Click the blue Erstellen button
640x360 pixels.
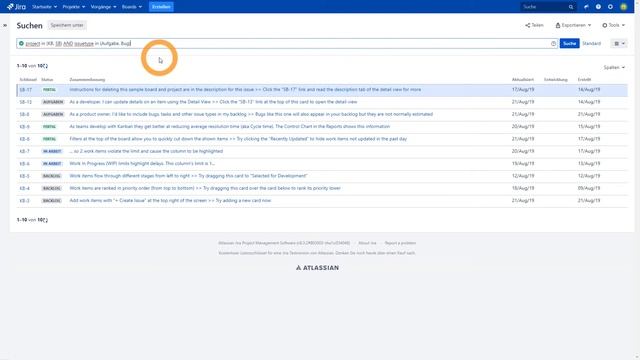click(x=161, y=7)
